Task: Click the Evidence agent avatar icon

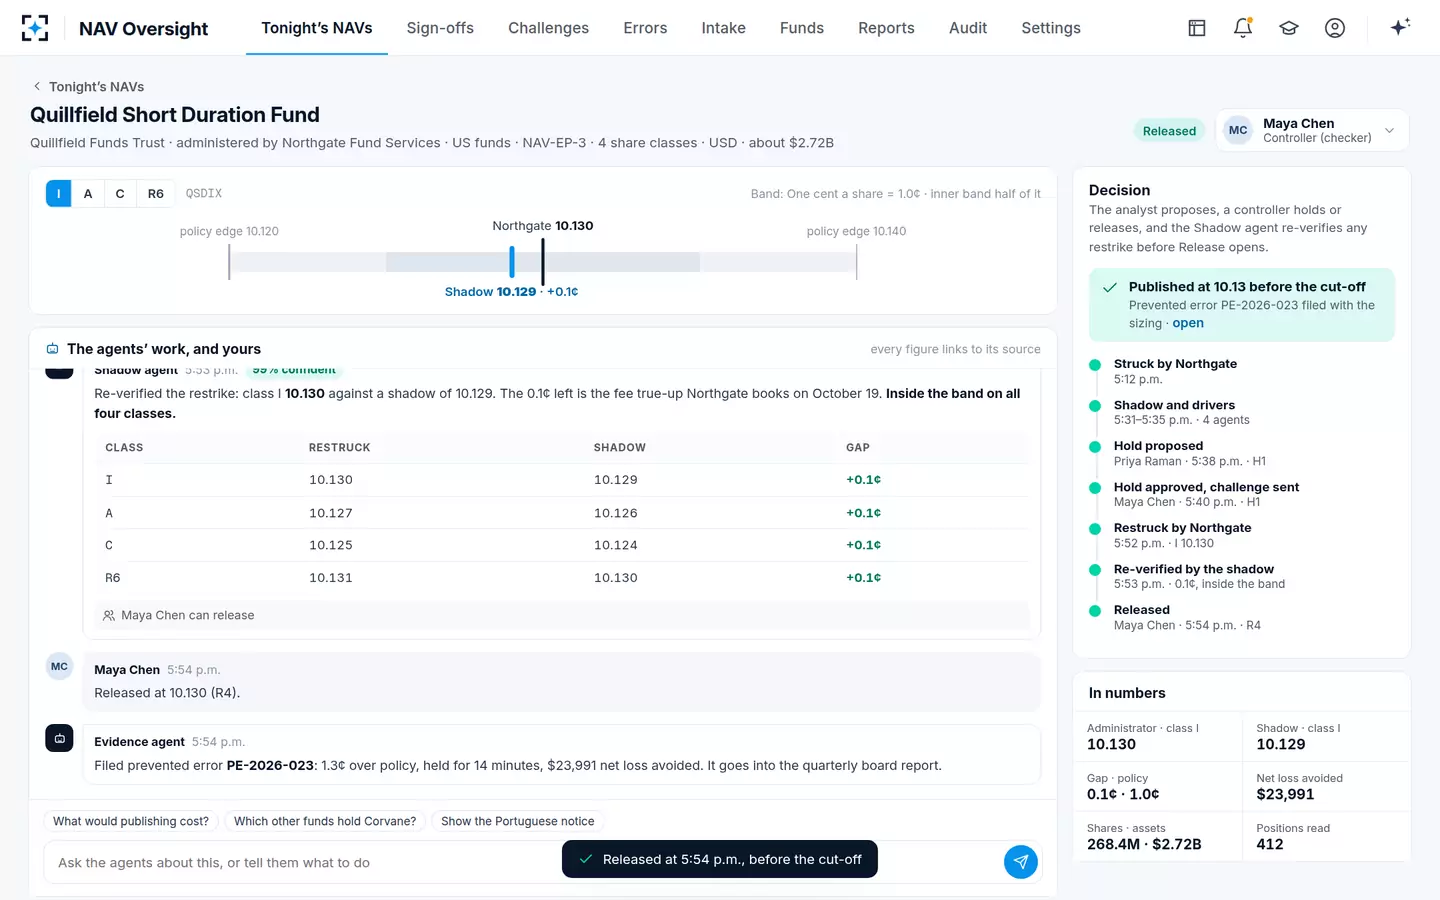Action: click(x=59, y=738)
